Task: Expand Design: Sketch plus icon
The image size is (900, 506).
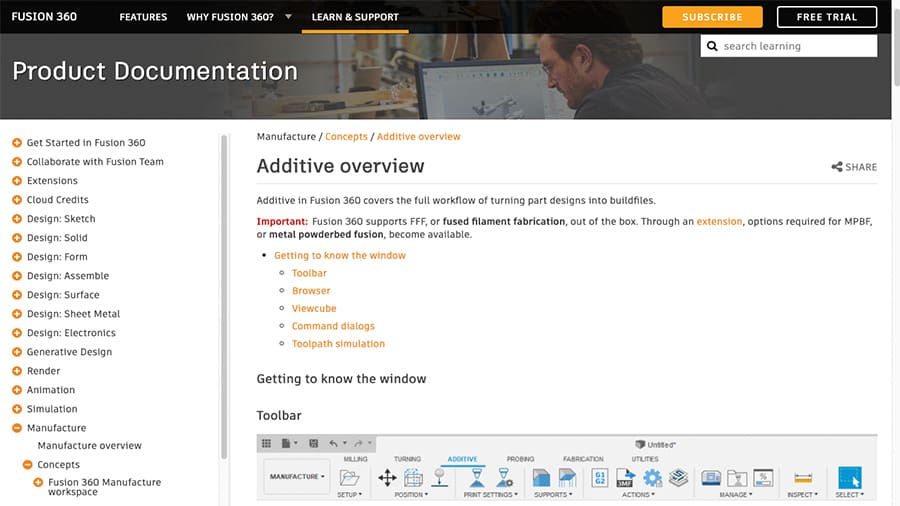Action: 17,219
